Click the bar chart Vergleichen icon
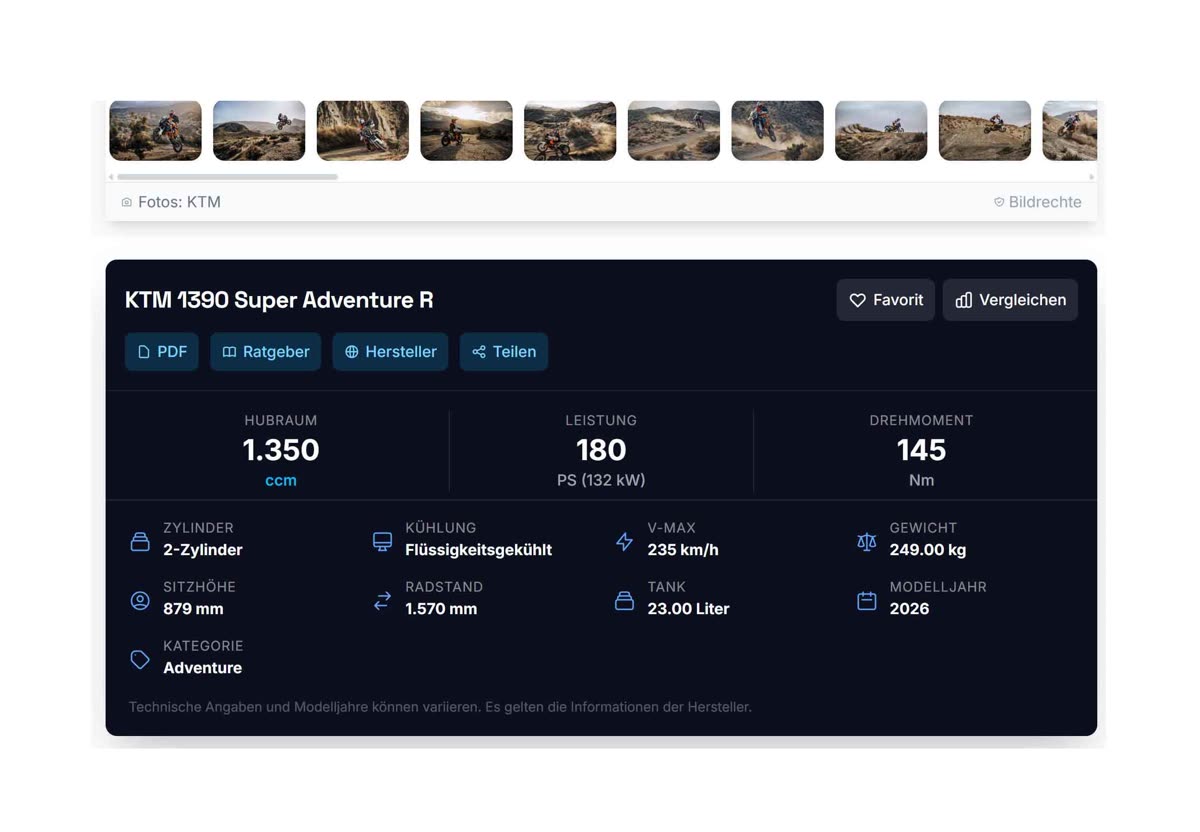1200x832 pixels. [964, 300]
